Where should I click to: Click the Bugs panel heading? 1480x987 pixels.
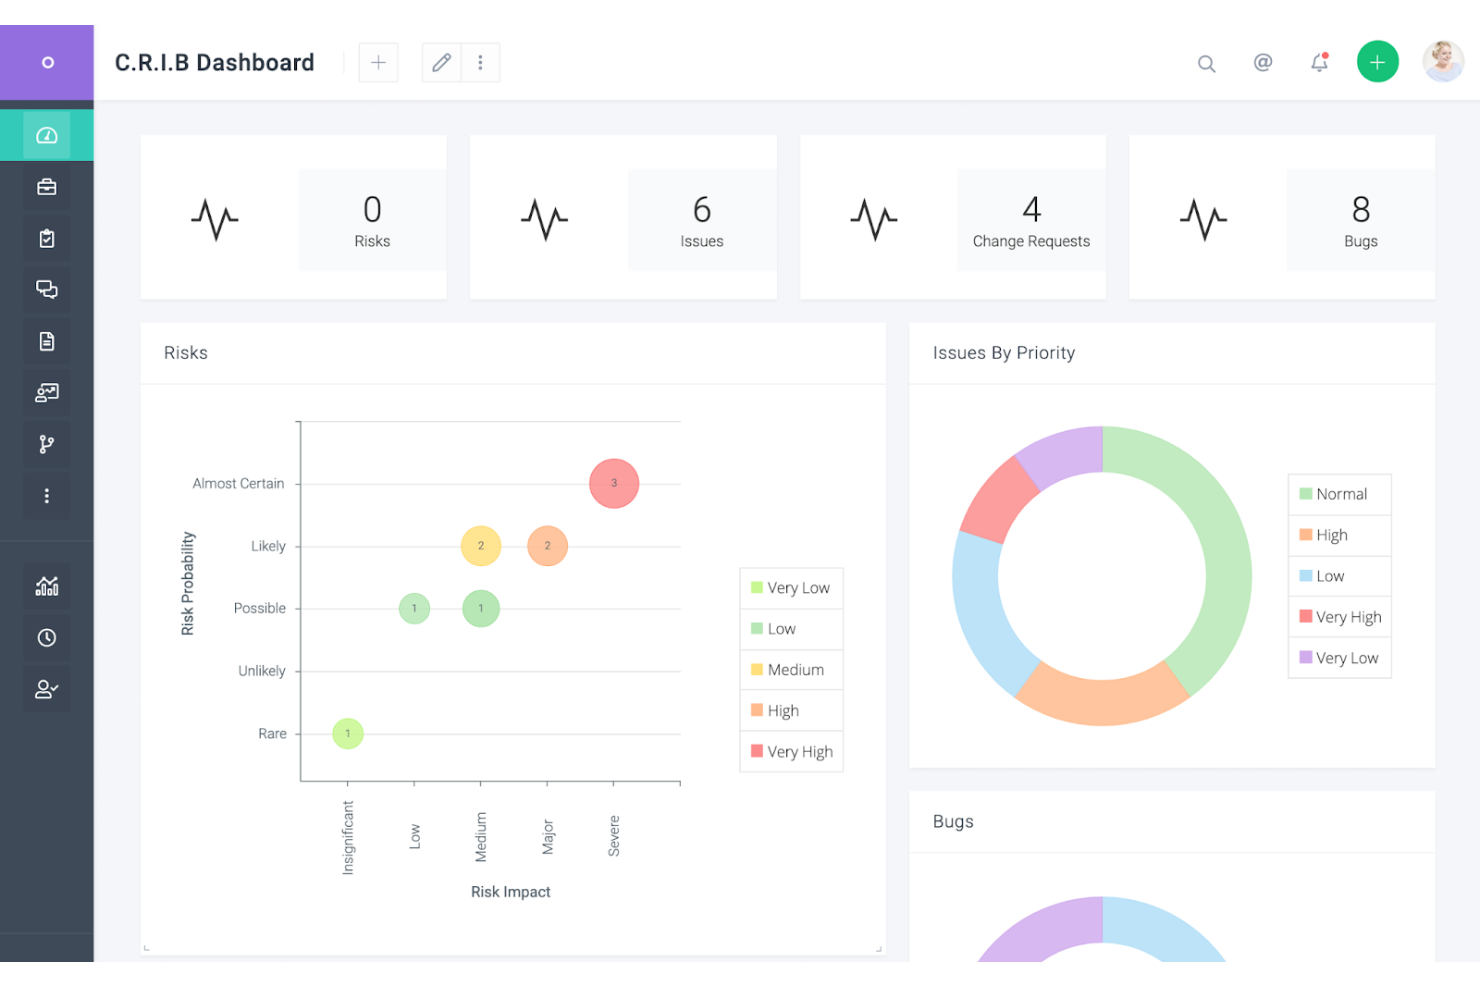point(953,822)
